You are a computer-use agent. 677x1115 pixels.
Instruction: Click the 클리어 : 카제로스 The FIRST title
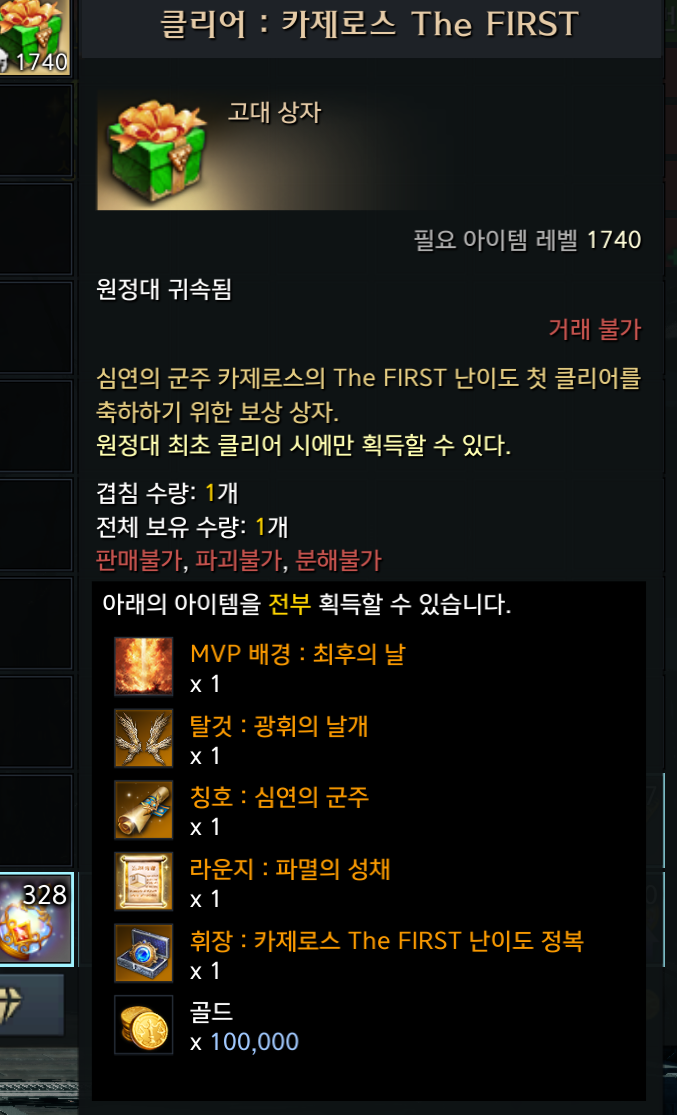[370, 26]
